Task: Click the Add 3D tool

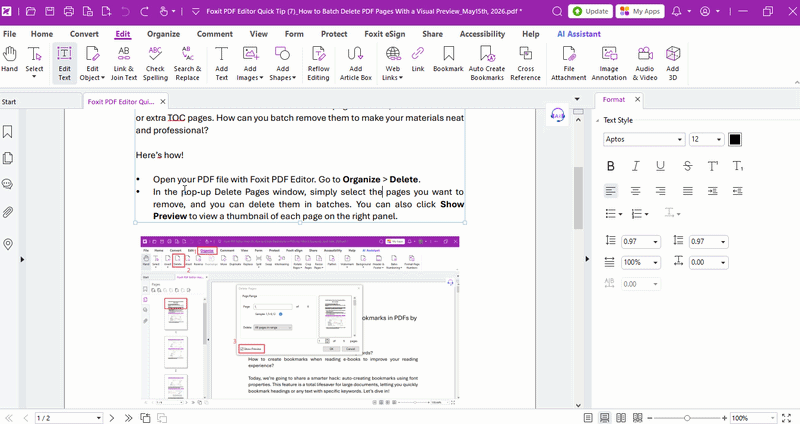Action: [672, 63]
